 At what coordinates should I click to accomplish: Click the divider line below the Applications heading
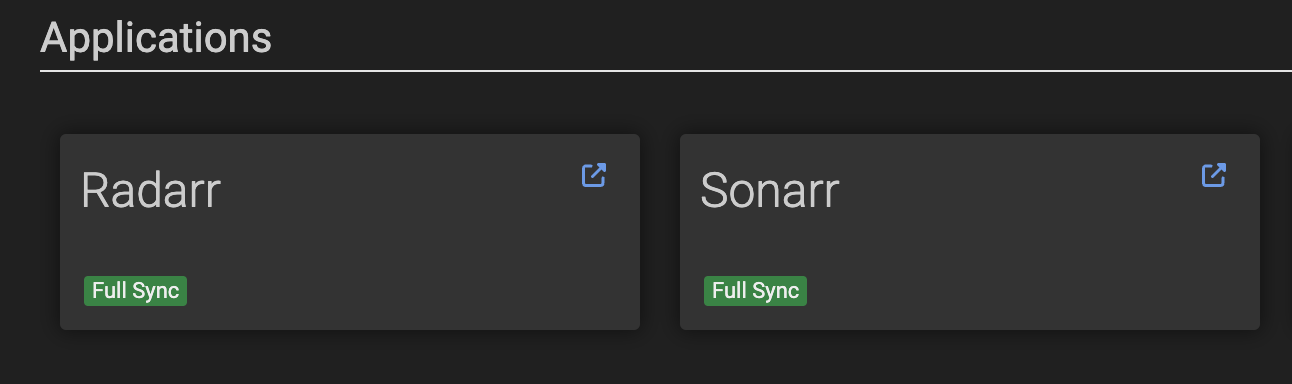coord(666,71)
